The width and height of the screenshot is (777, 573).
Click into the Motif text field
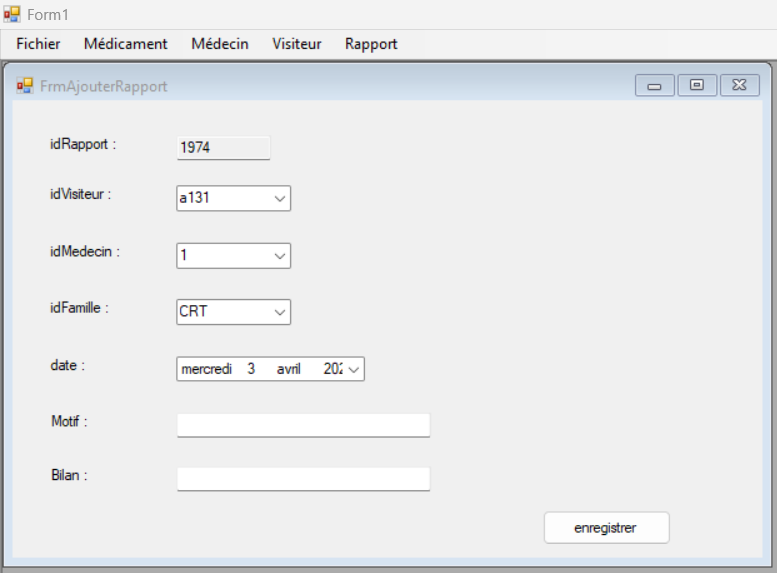point(303,425)
